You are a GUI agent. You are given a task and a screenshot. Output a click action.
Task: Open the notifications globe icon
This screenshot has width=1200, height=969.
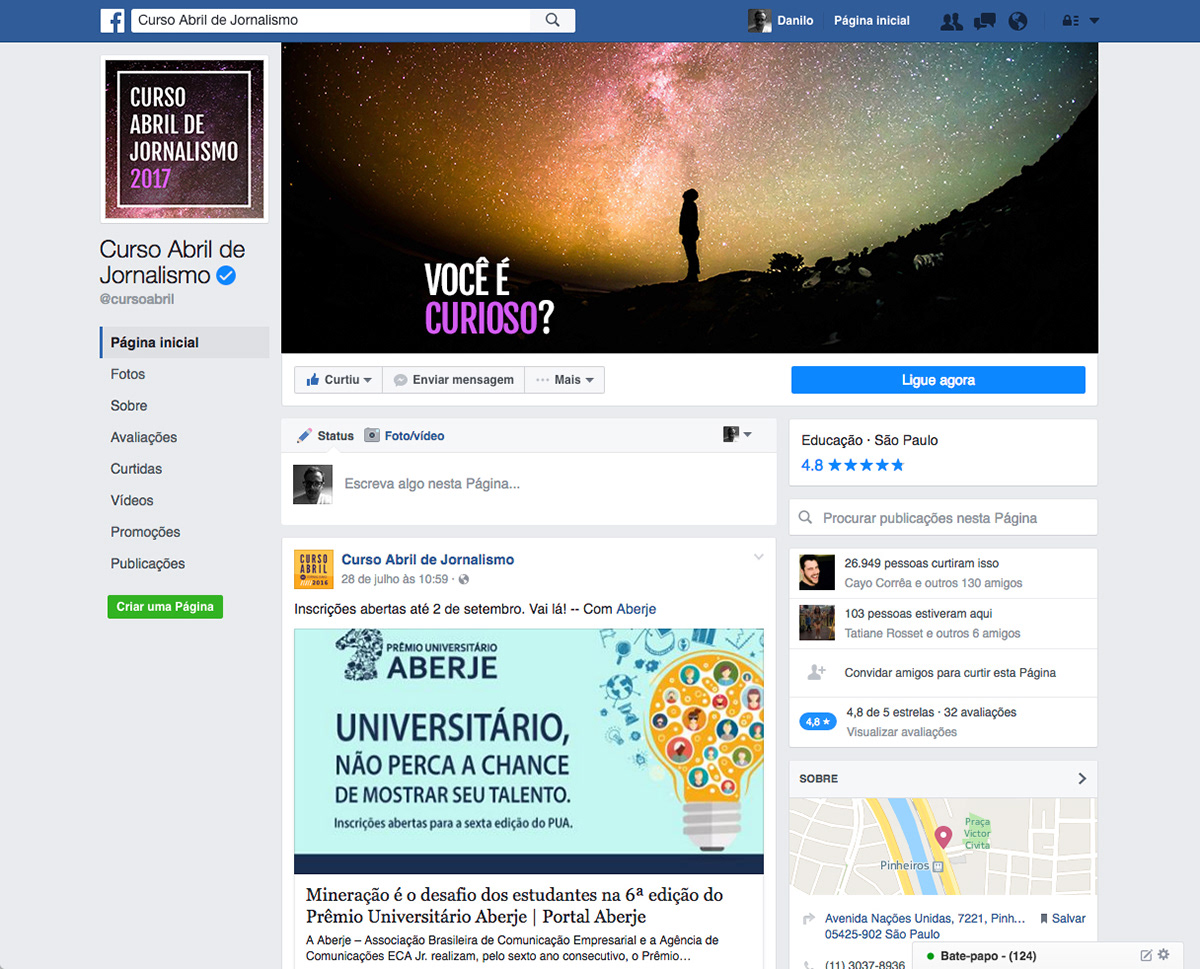[1018, 21]
